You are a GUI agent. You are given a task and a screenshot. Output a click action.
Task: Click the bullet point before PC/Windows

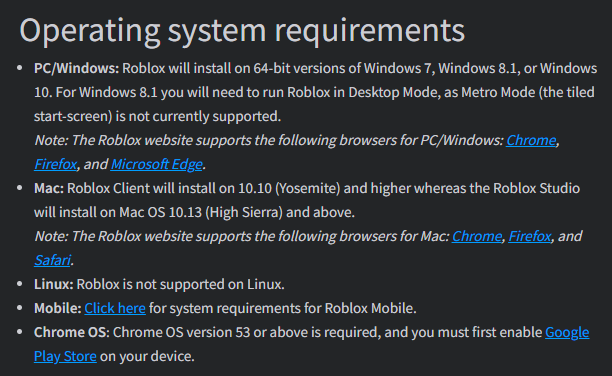[20, 68]
